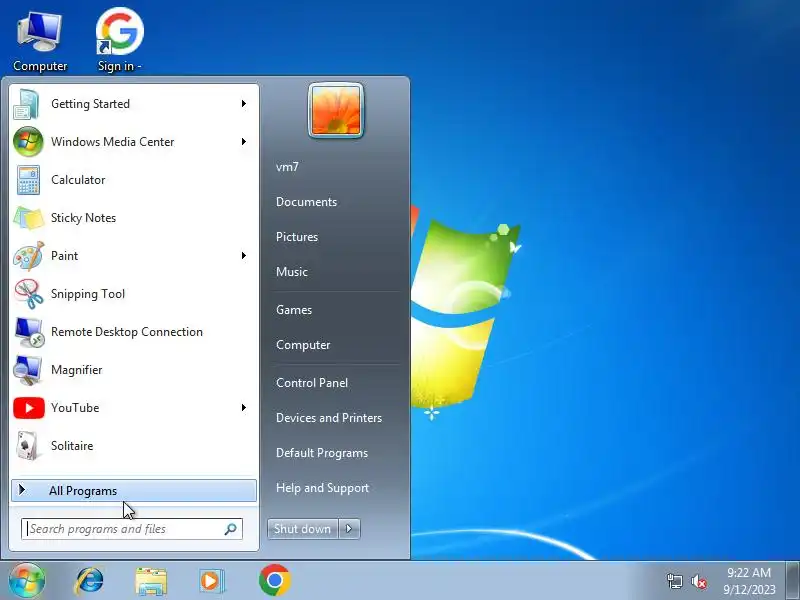
Task: Expand Paint recent files arrow
Action: 244,256
